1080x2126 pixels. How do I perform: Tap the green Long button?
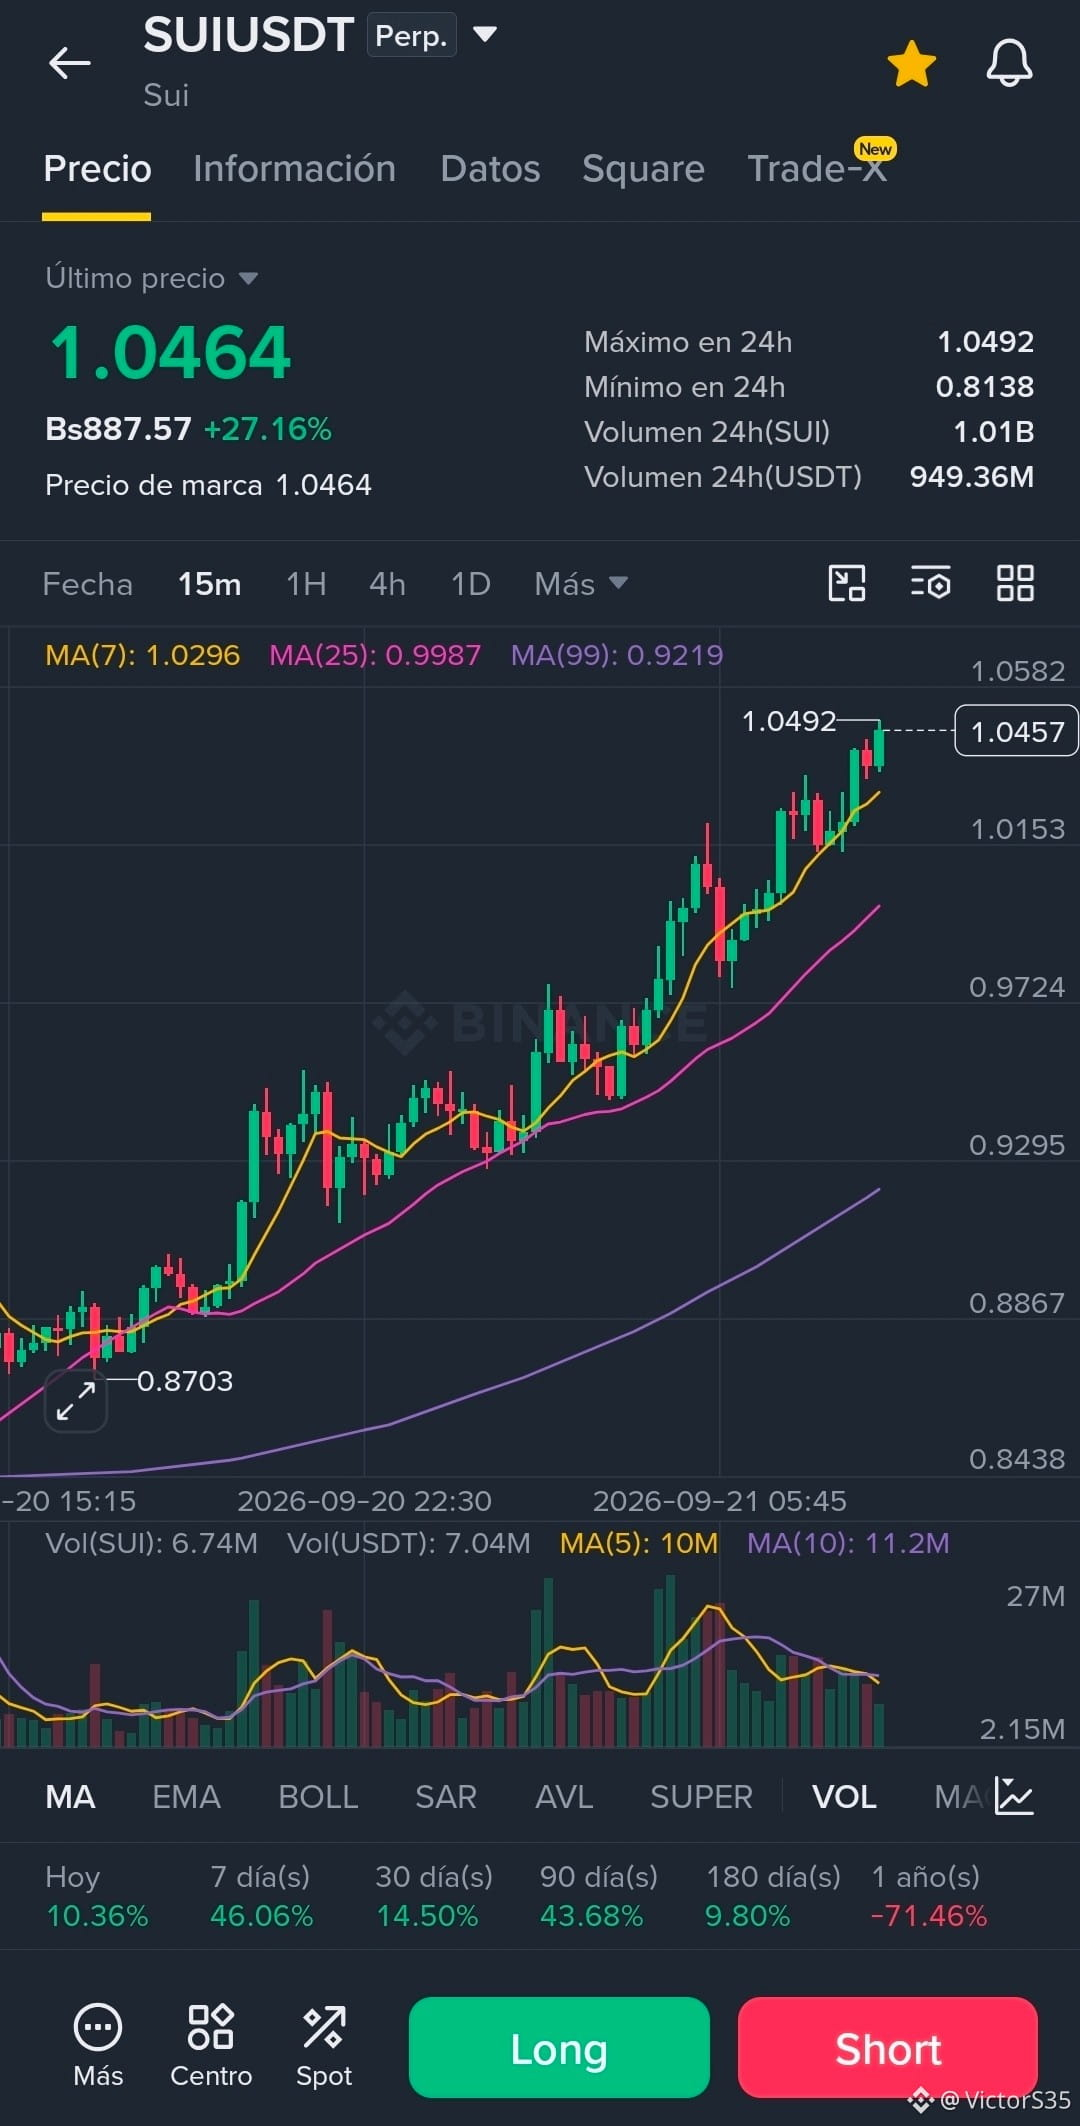(x=559, y=2047)
